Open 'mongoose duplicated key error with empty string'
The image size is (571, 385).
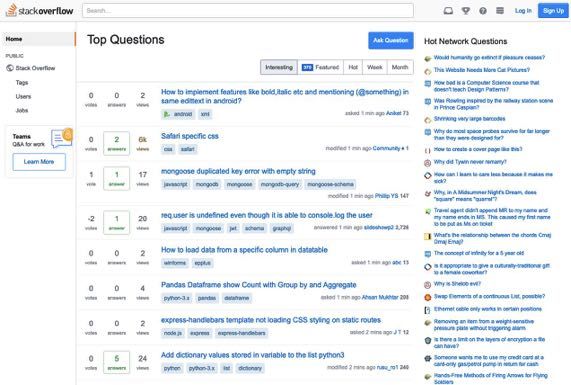click(x=238, y=171)
